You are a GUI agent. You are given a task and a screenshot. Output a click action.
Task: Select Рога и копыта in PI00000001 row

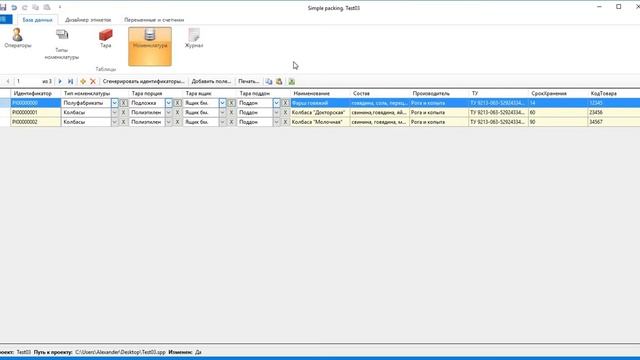click(x=439, y=112)
